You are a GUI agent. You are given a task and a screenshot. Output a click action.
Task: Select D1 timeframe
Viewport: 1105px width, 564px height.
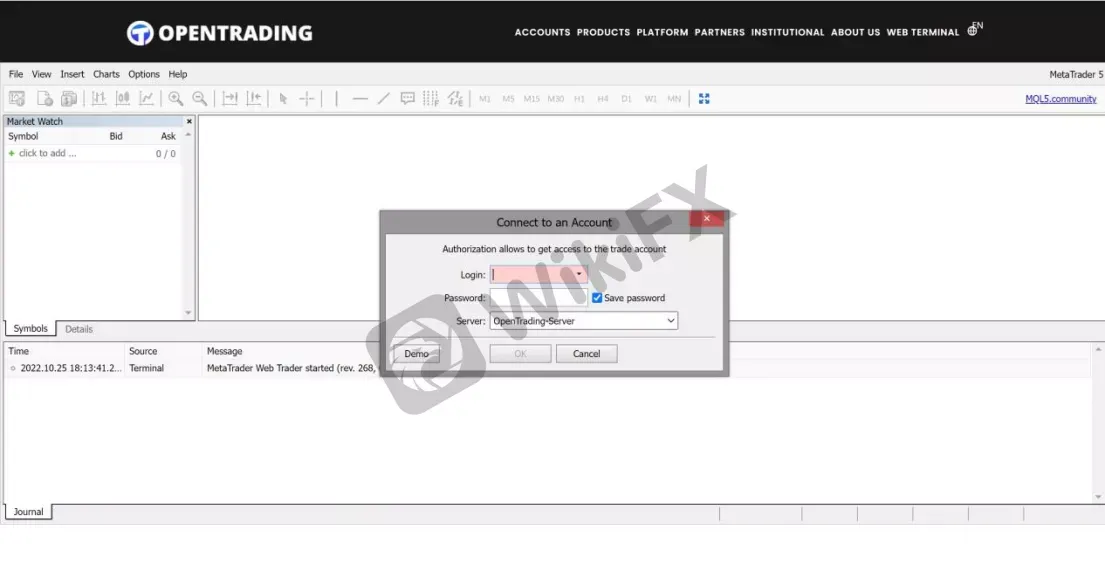[626, 99]
